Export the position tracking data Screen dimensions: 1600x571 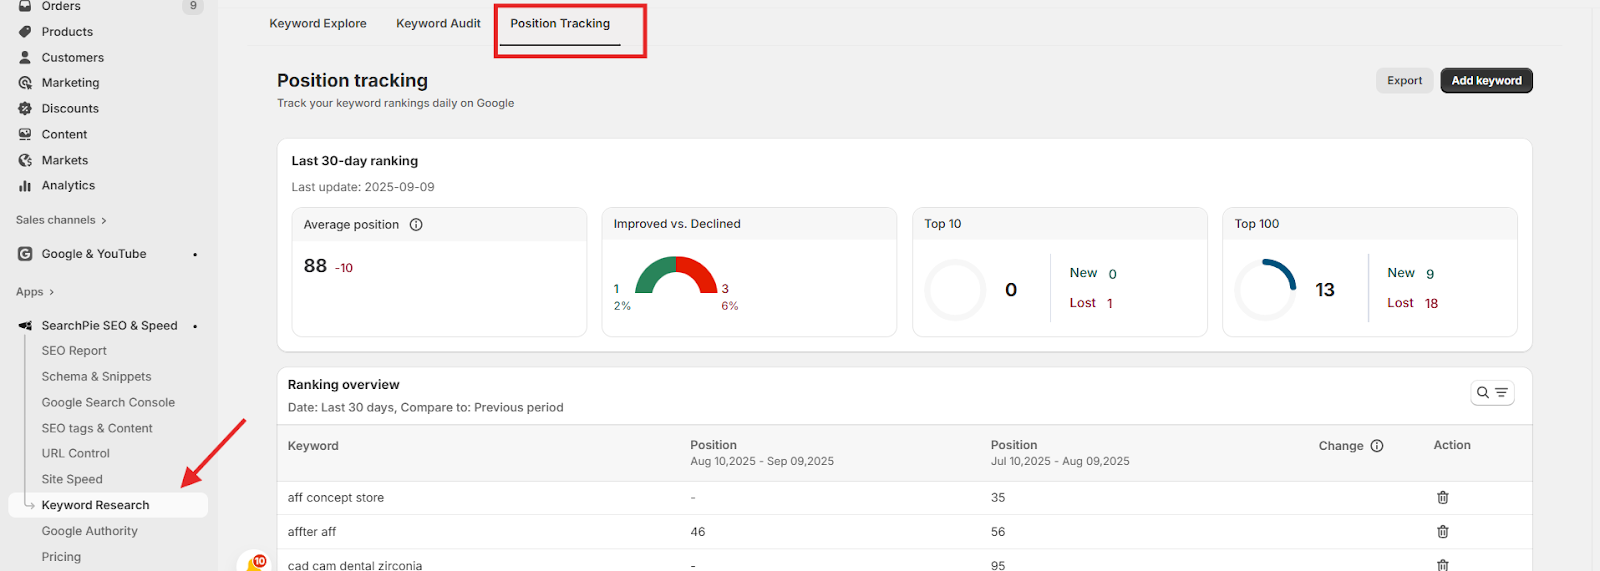1404,81
